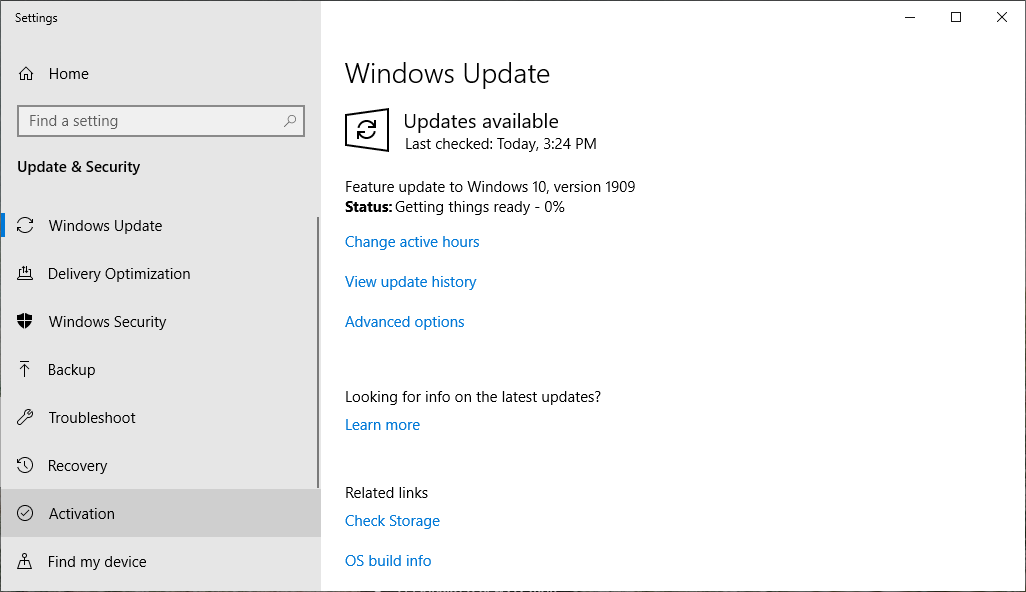Select Find my device
The image size is (1026, 592).
(160, 561)
